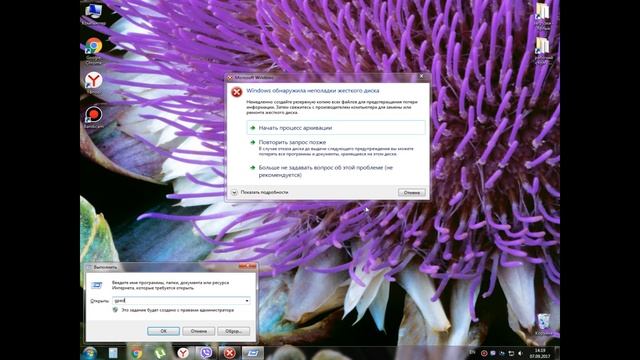Screen dimensions: 640x360
Task: Choose 'Начать процесс архивации' option
Action: 336,128
